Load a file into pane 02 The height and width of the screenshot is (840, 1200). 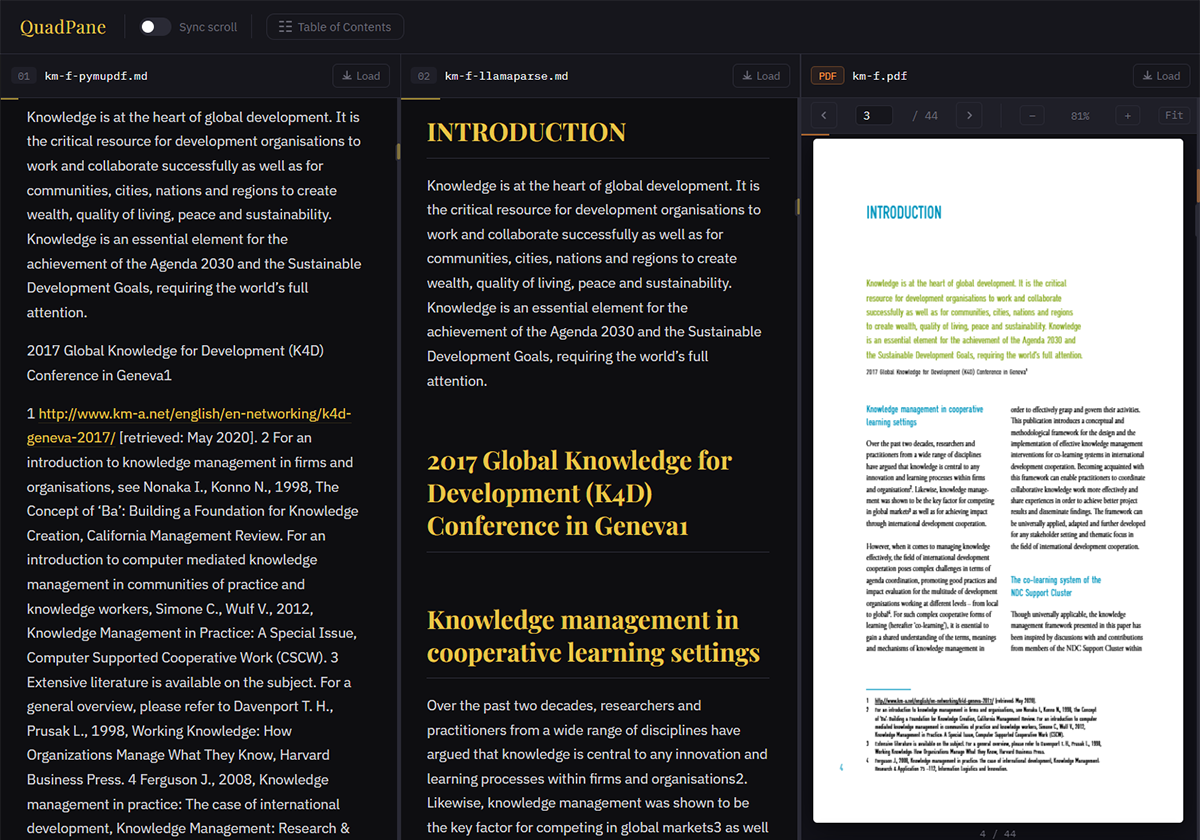761,76
